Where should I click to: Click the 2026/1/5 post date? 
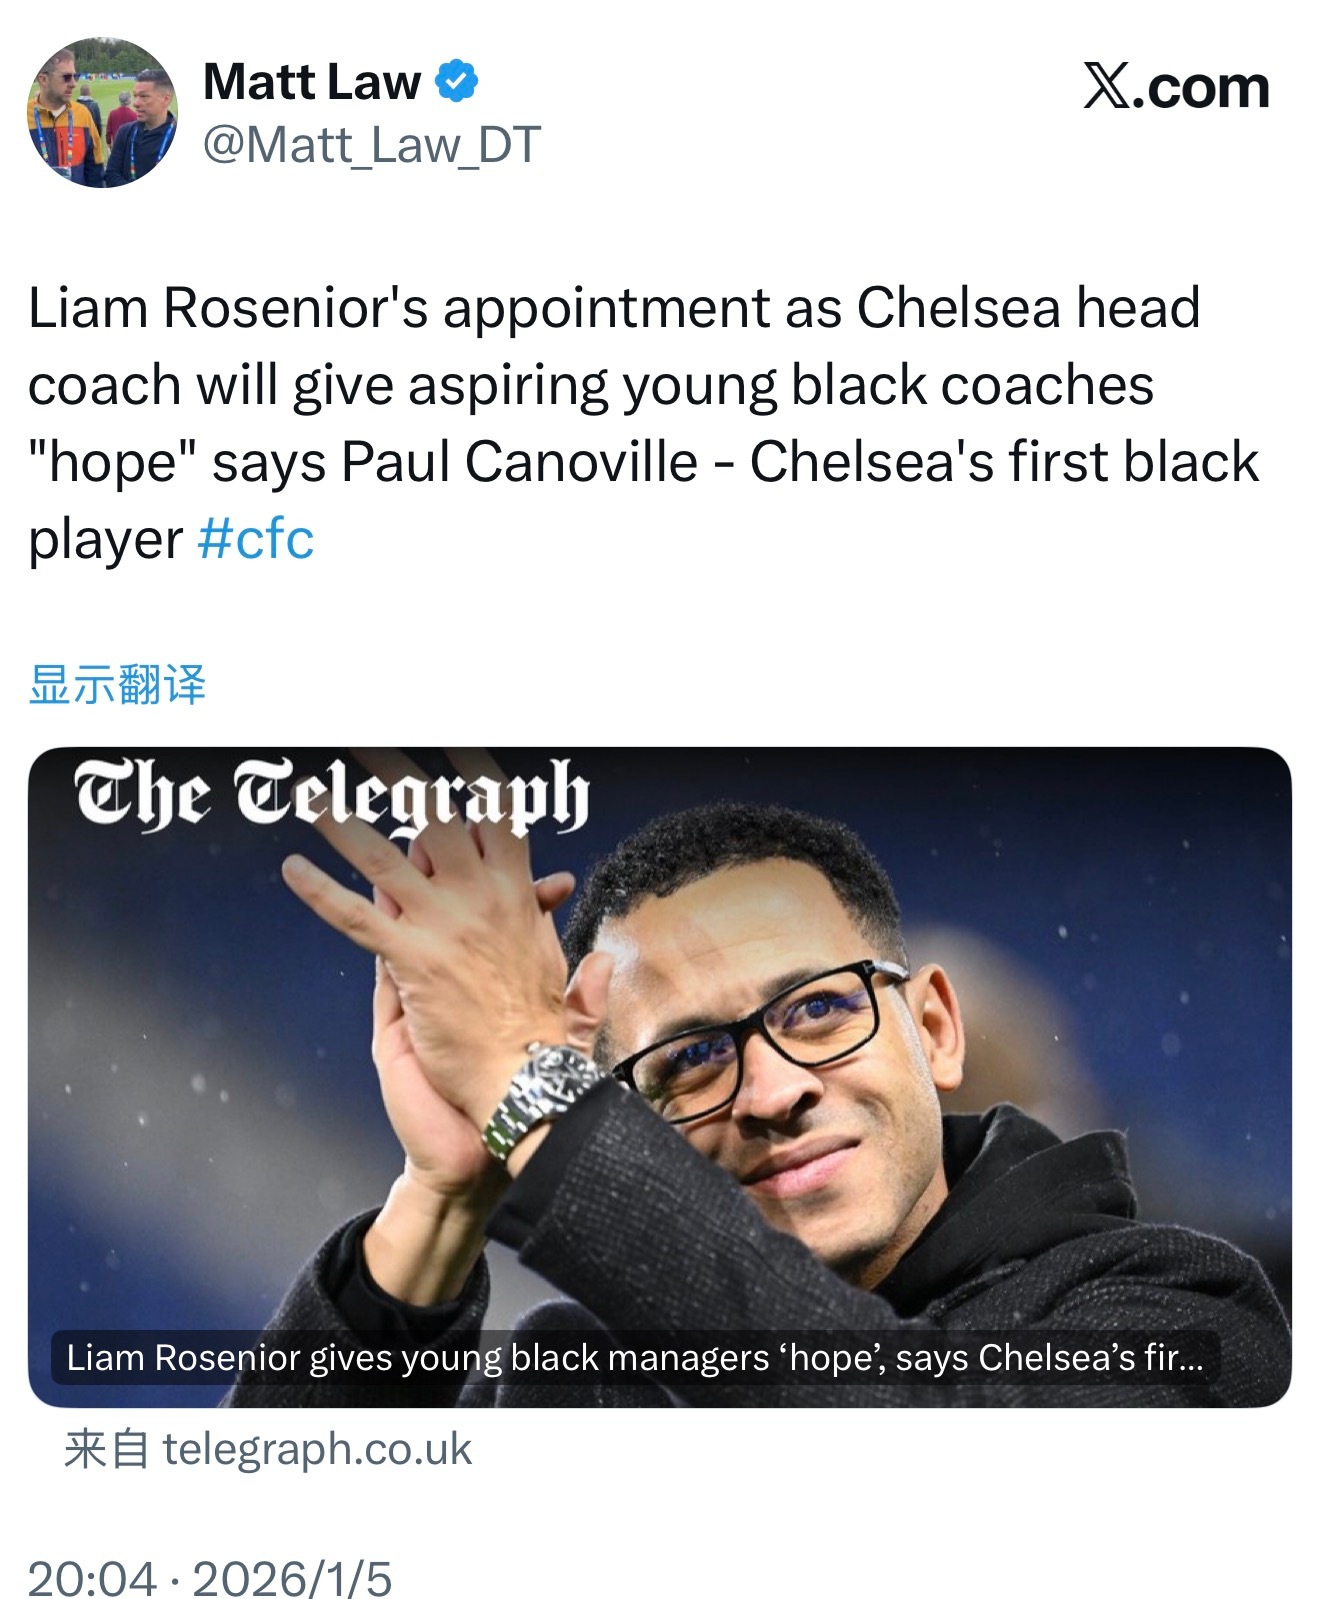[292, 1579]
